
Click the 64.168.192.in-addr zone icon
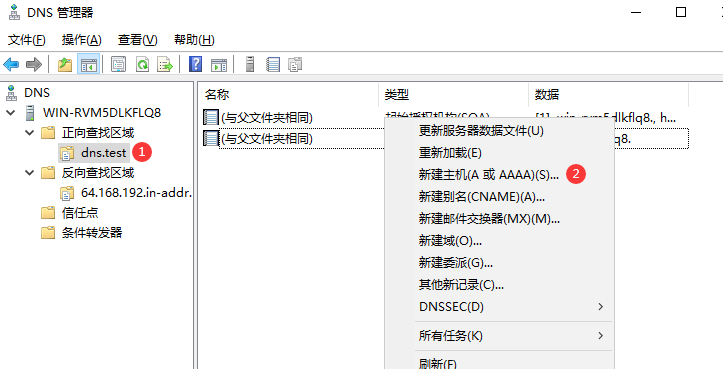(67, 193)
